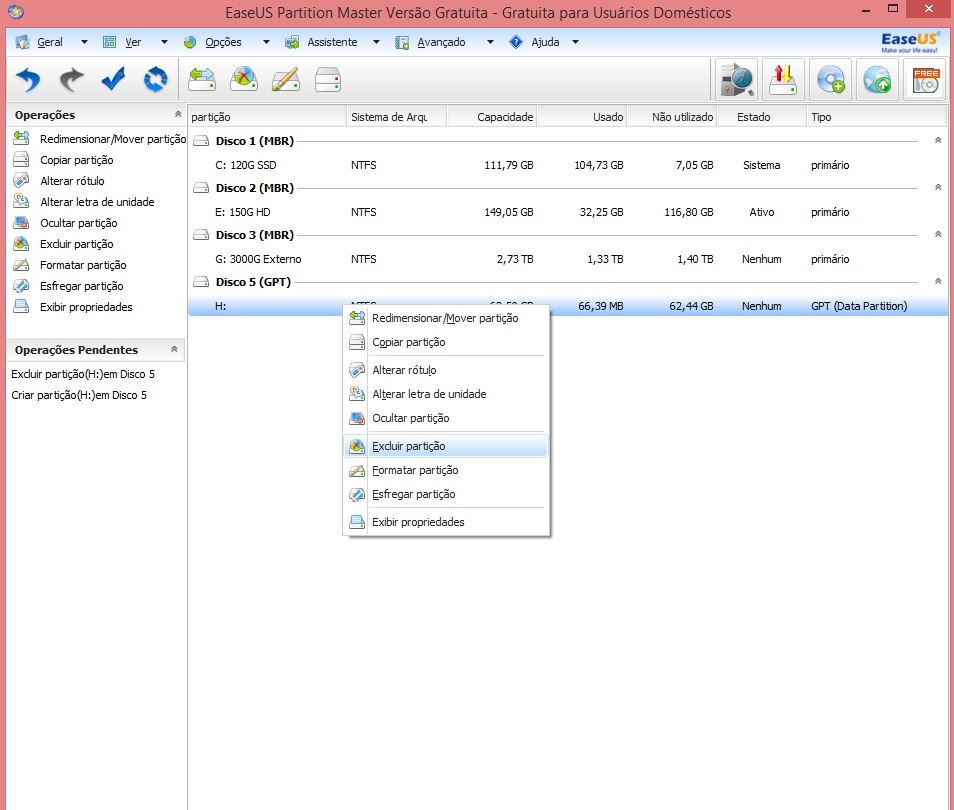Choose Ocultar partição in context menu
Image resolution: width=954 pixels, height=810 pixels.
pos(446,418)
